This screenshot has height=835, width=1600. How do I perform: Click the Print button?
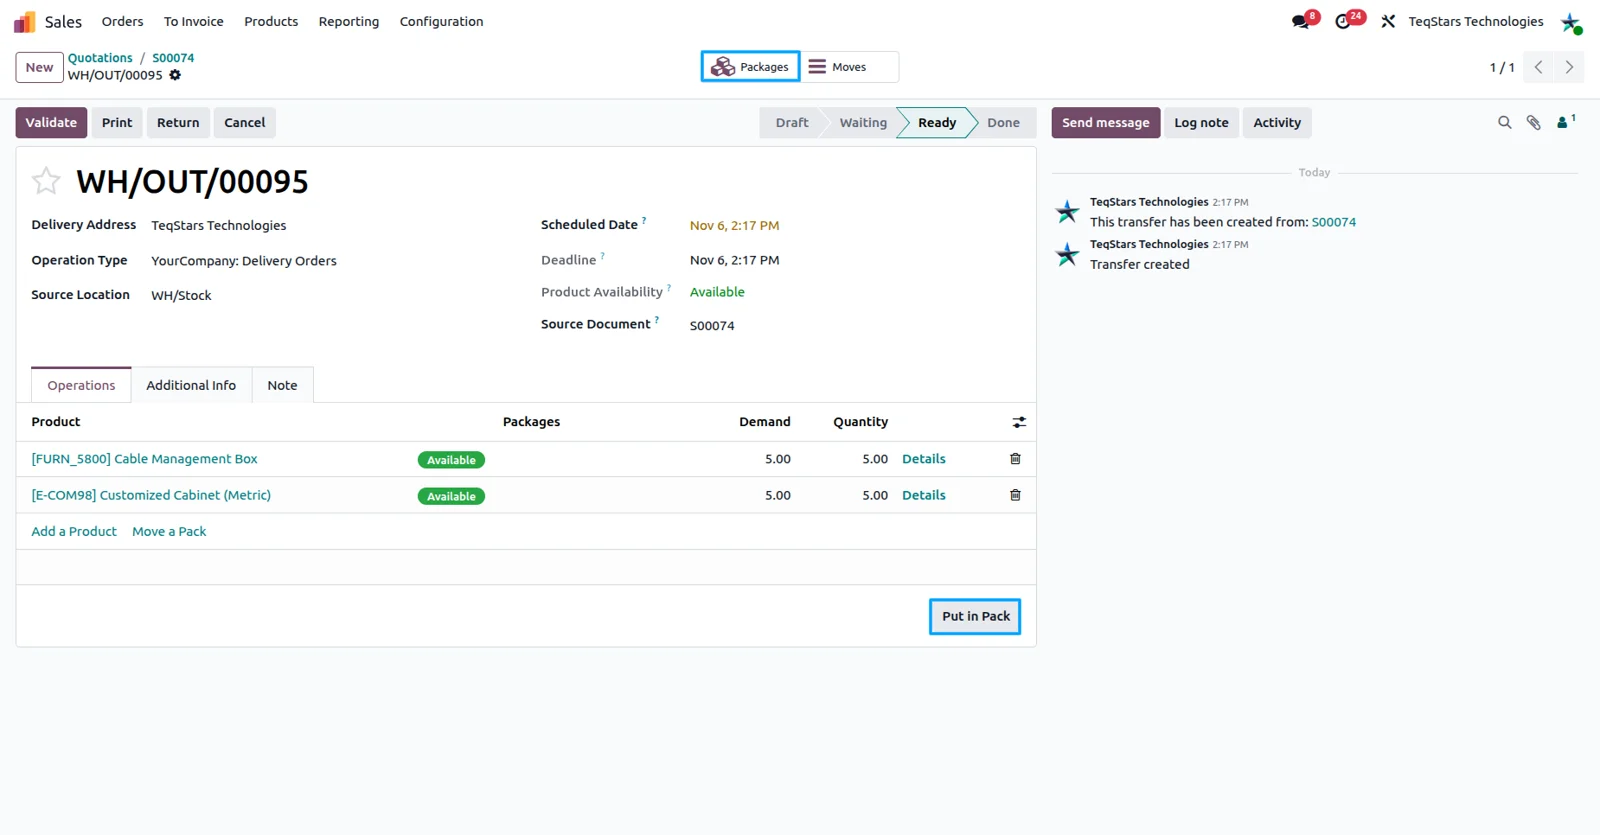tap(117, 122)
